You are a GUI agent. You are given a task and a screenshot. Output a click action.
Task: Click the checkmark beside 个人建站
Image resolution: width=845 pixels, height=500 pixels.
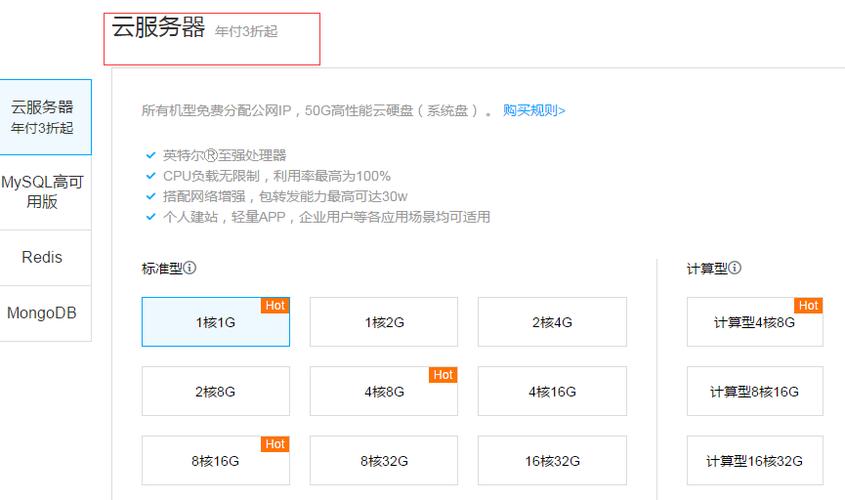pos(151,217)
